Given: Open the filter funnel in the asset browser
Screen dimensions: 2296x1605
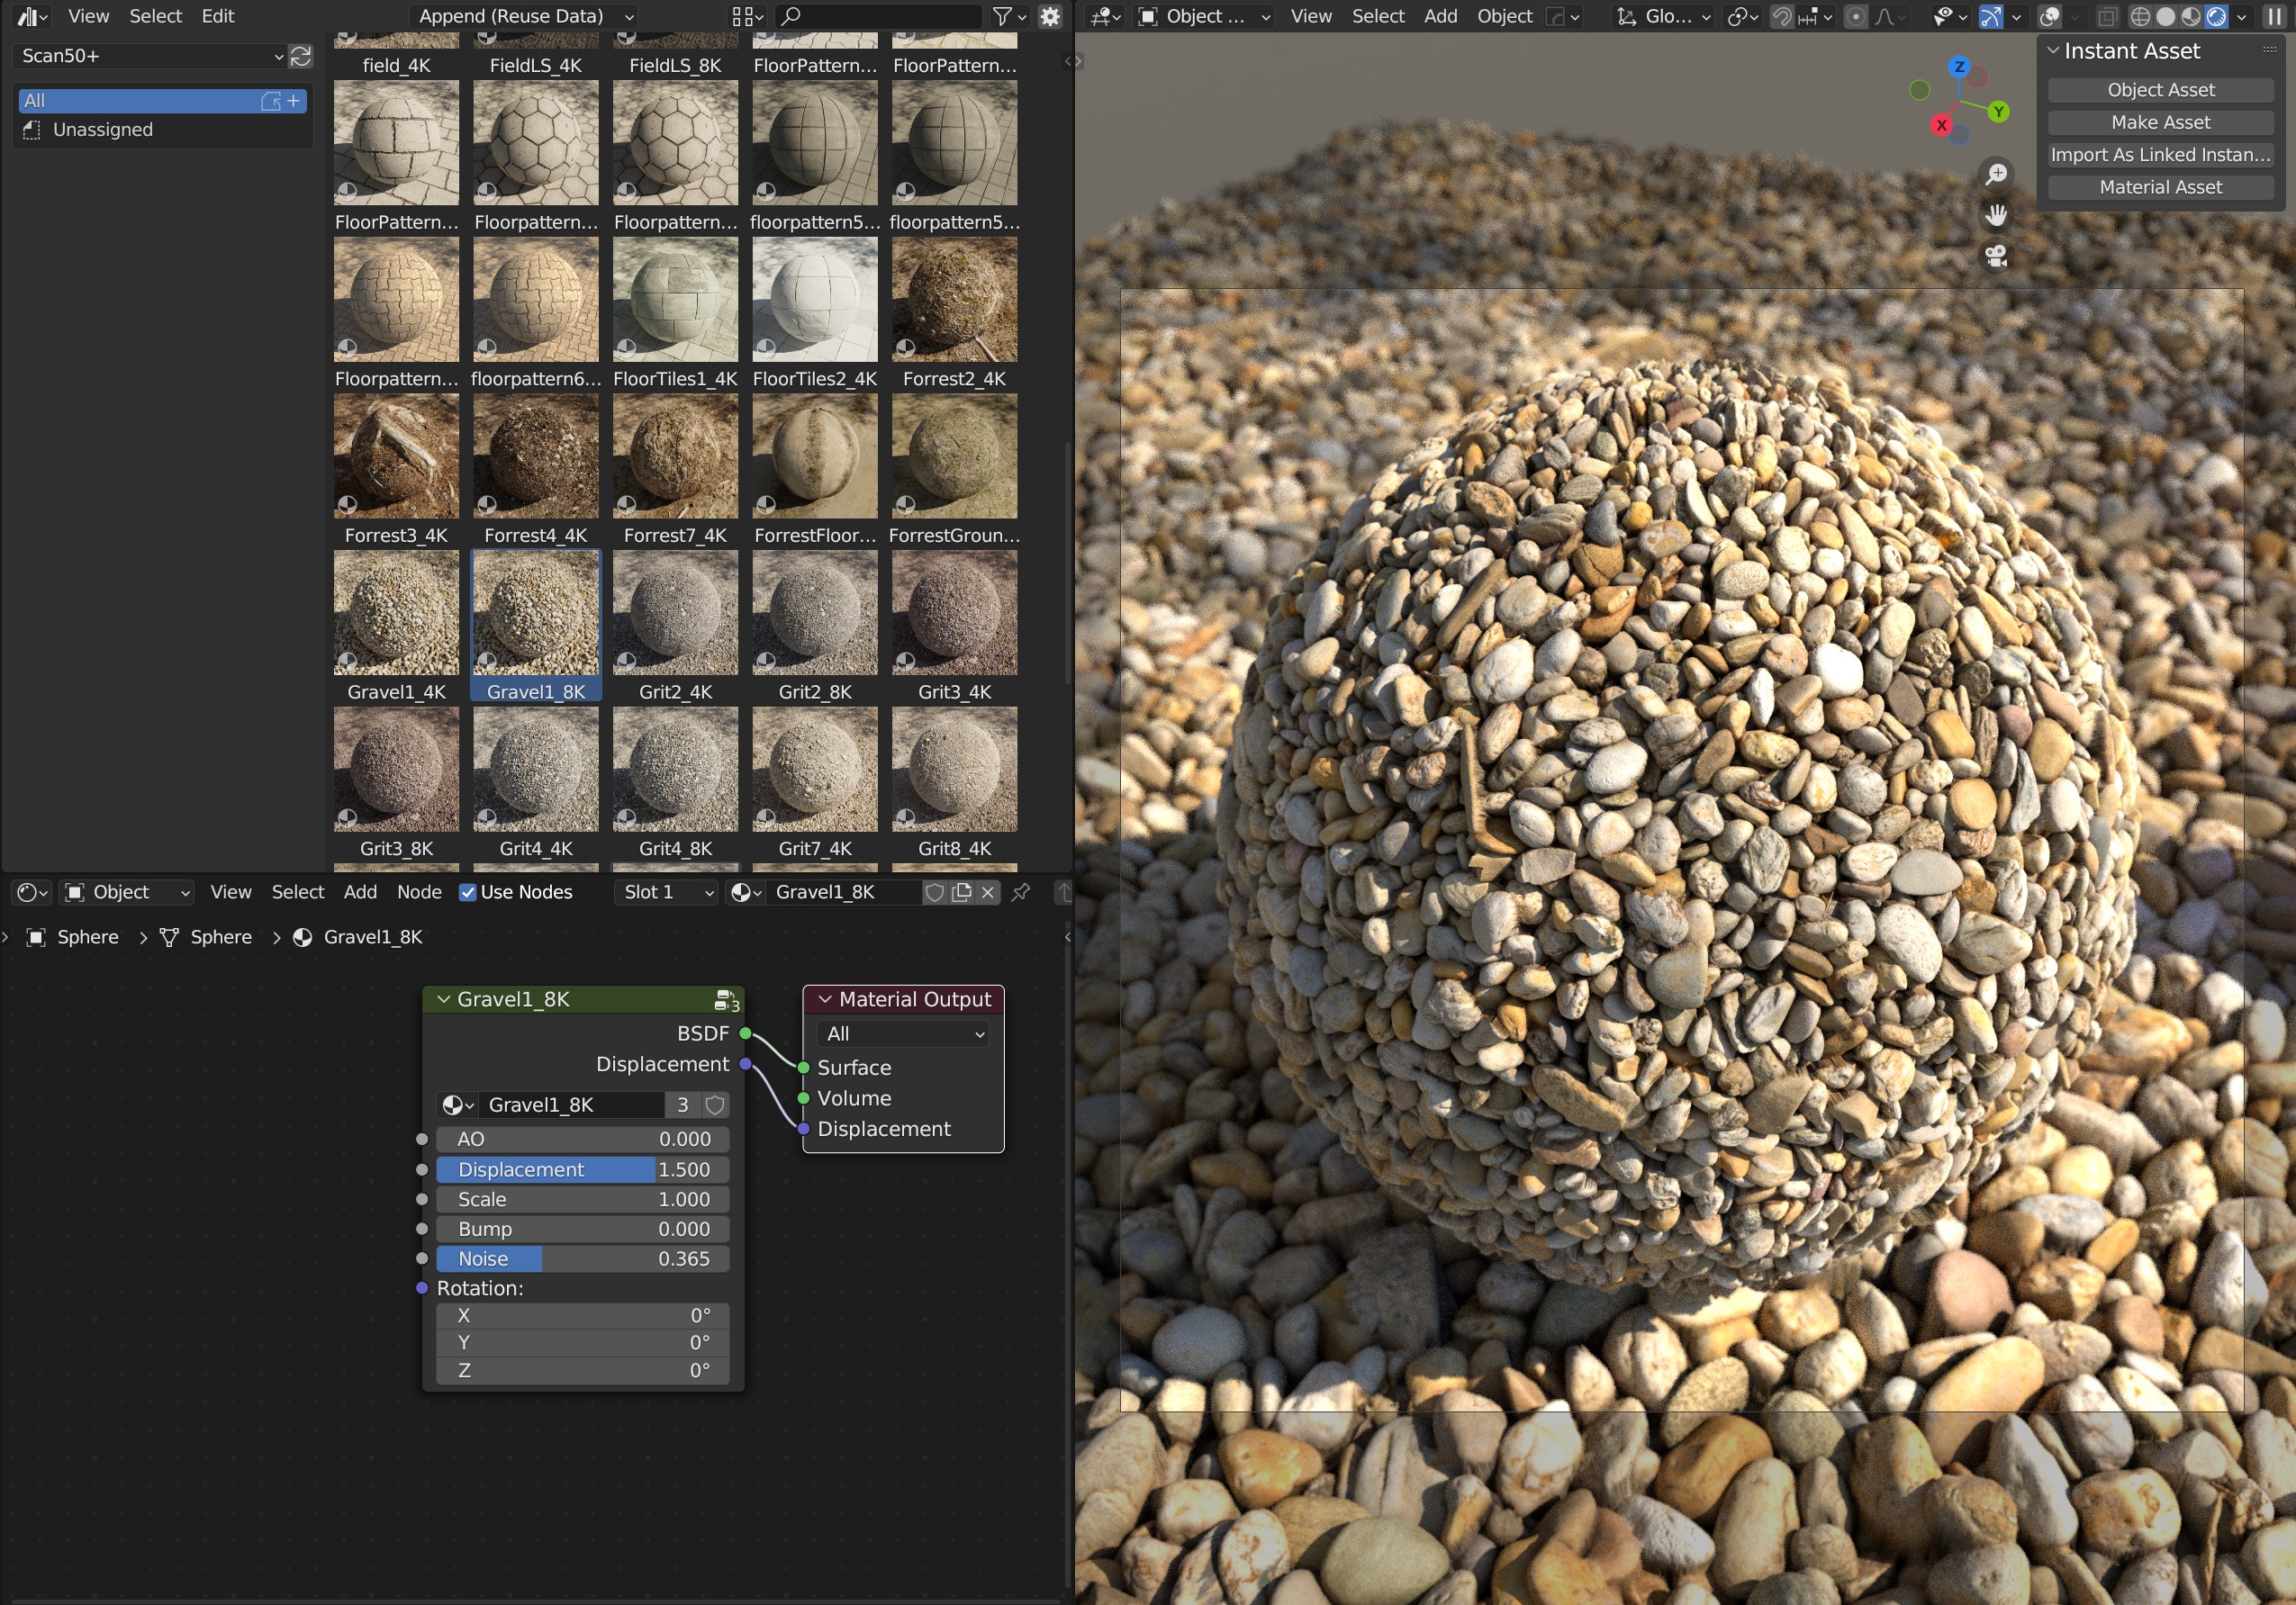Looking at the screenshot, I should 1002,16.
